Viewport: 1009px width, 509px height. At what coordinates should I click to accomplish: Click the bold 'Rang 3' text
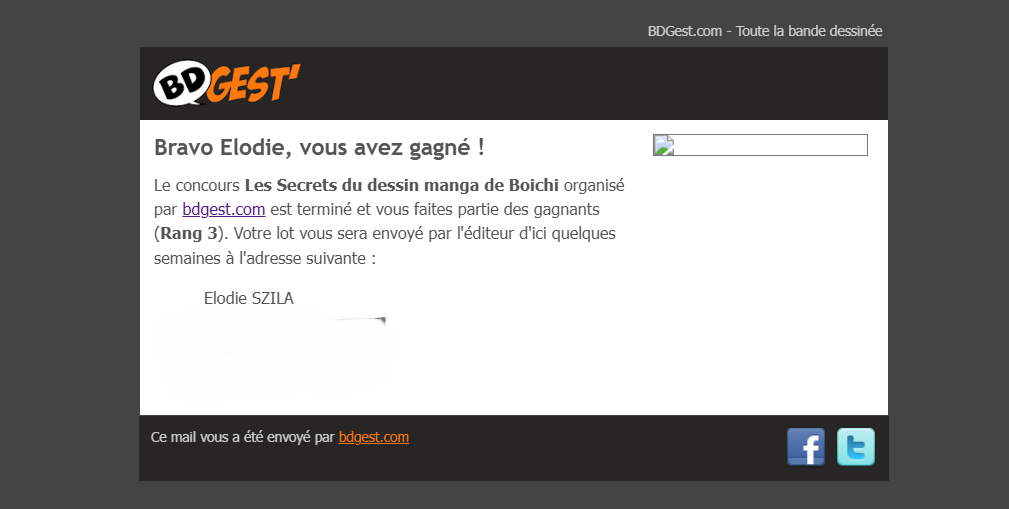(189, 233)
